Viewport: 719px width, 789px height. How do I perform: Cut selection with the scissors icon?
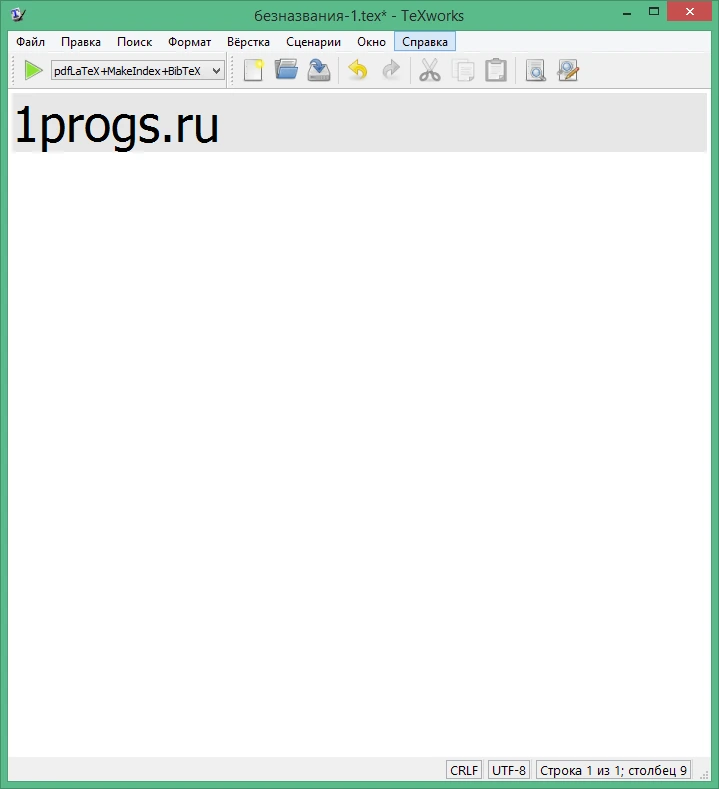(430, 70)
